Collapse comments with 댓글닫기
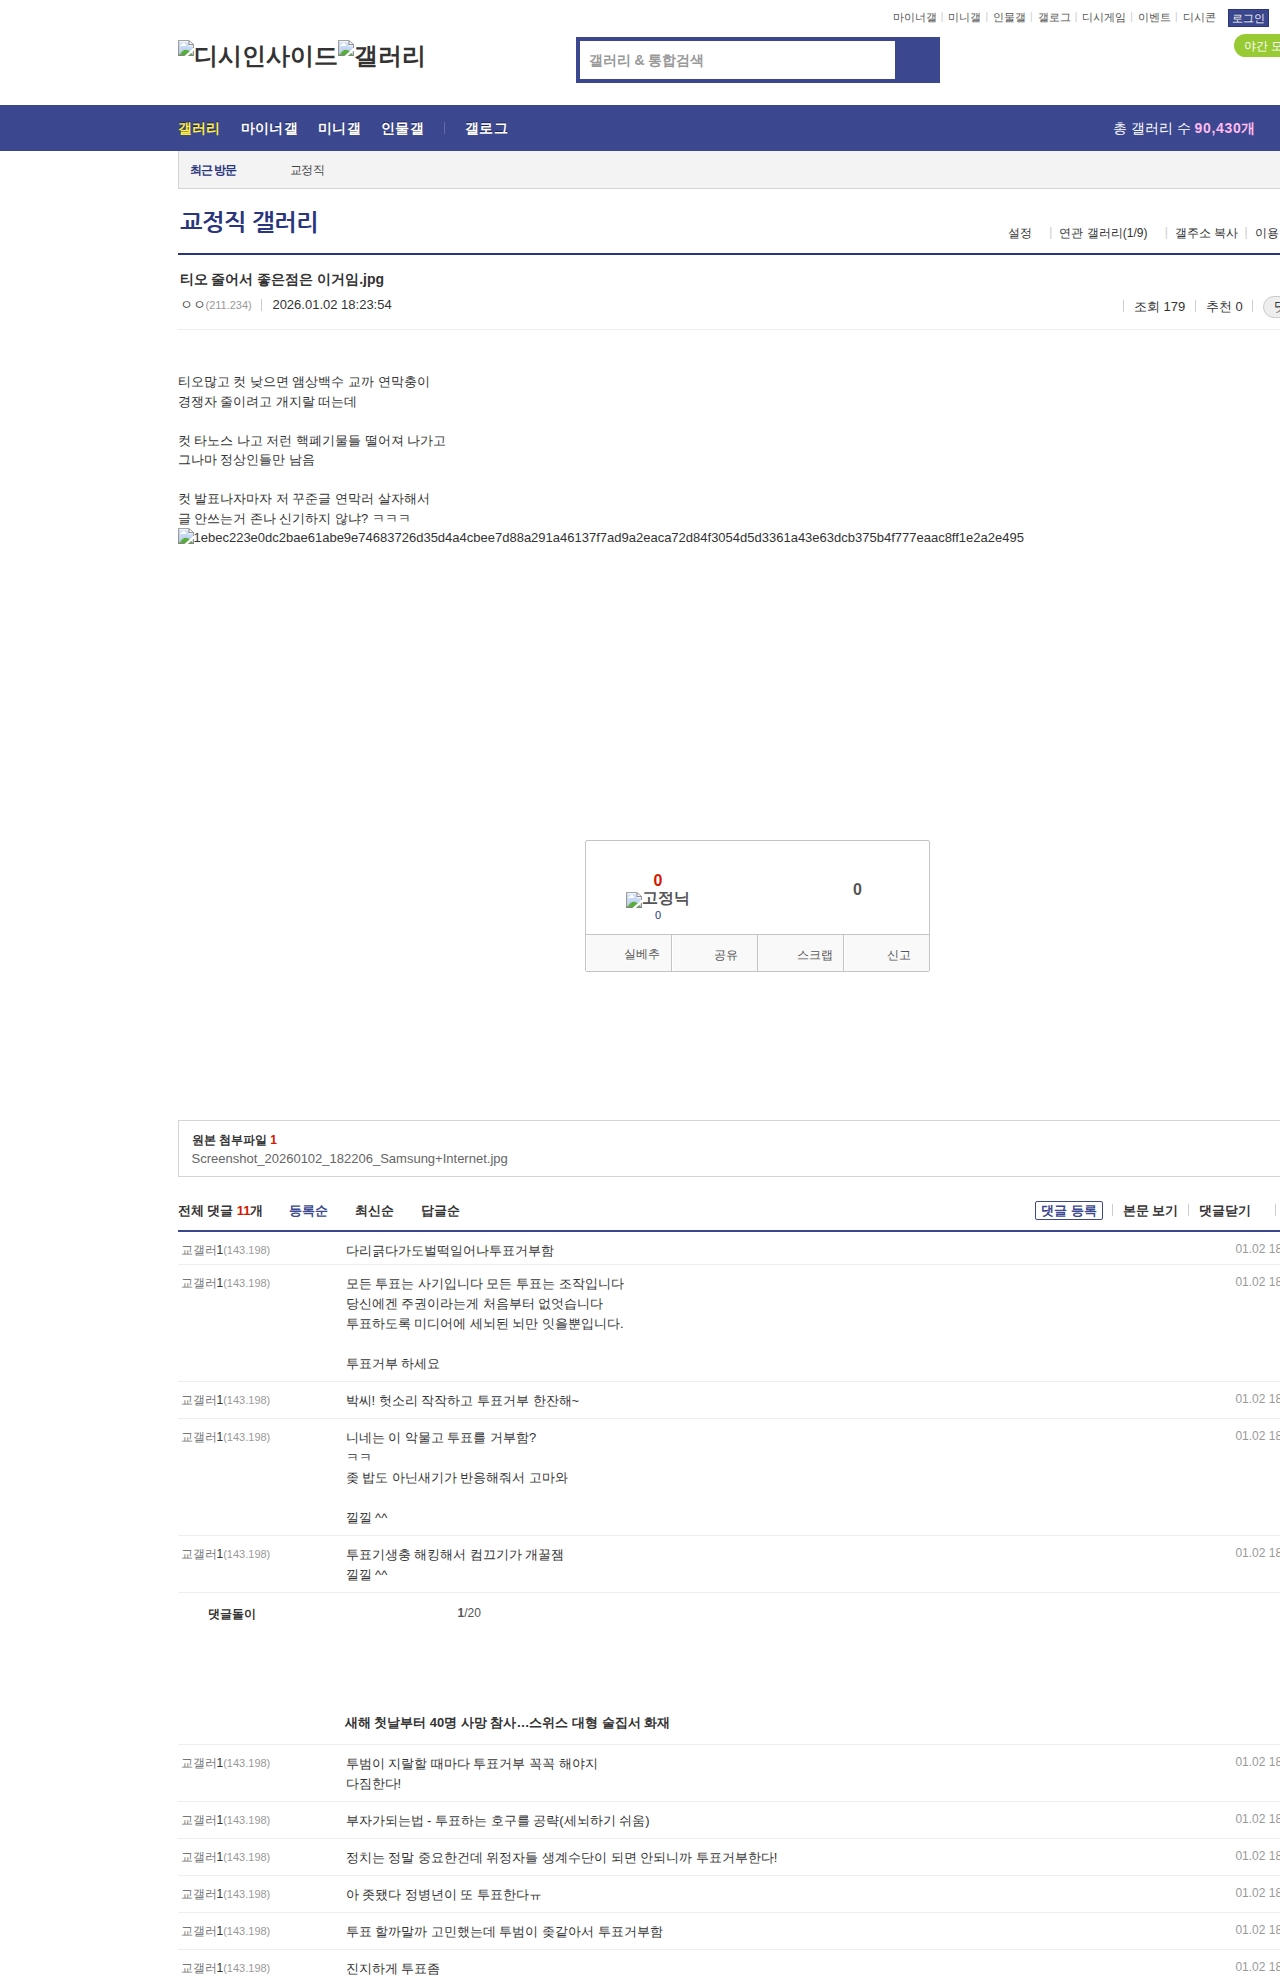The width and height of the screenshot is (1280, 1980). pyautogui.click(x=1225, y=1211)
